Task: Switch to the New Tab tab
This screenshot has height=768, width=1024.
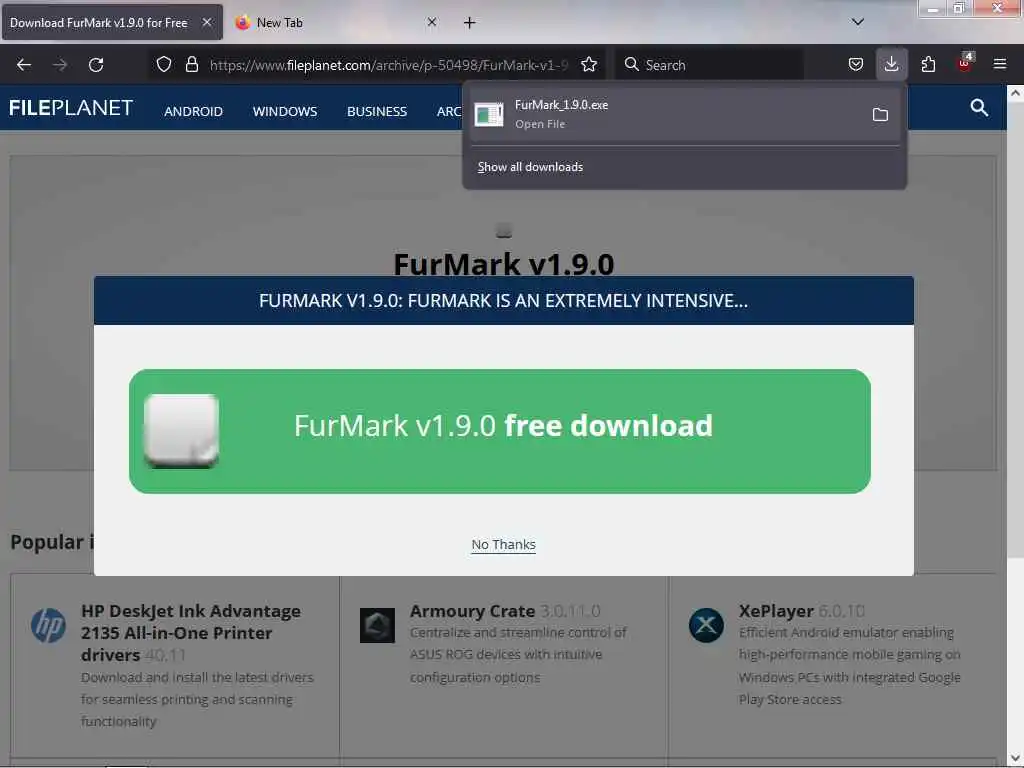Action: point(337,22)
